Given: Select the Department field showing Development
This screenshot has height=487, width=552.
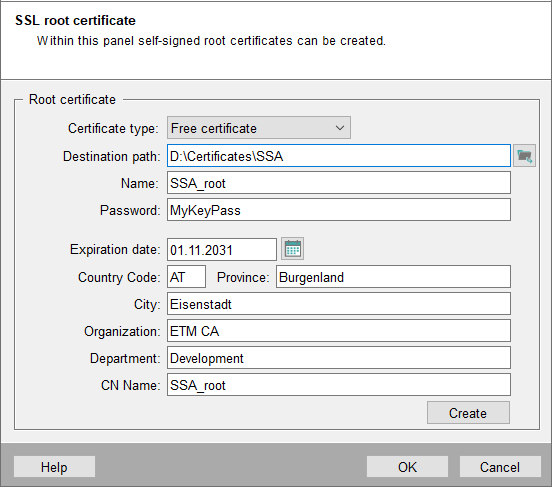Looking at the screenshot, I should click(x=339, y=358).
